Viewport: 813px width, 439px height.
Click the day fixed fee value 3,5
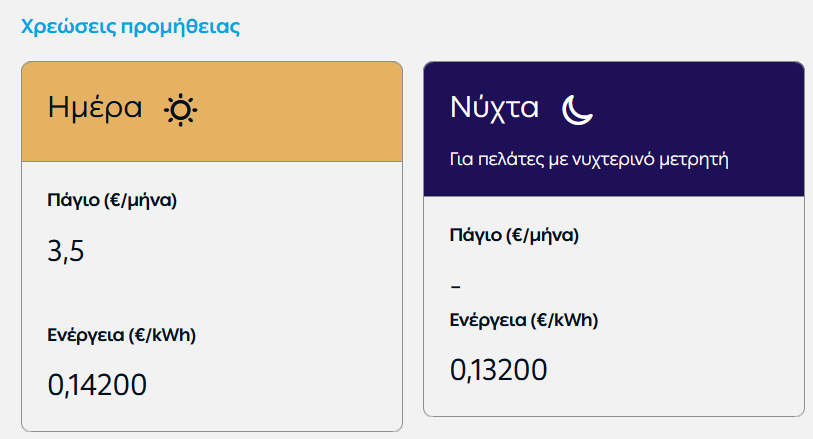point(66,250)
